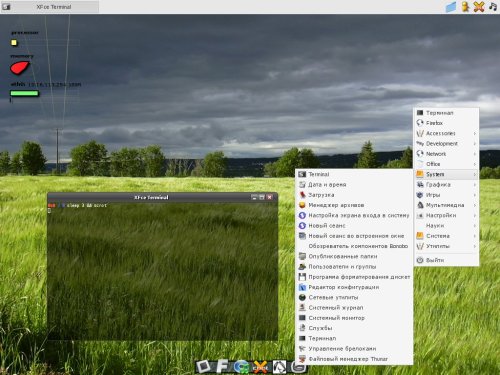This screenshot has height=375, width=500.
Task: Launch Менеджер архивов
Action: (354, 205)
